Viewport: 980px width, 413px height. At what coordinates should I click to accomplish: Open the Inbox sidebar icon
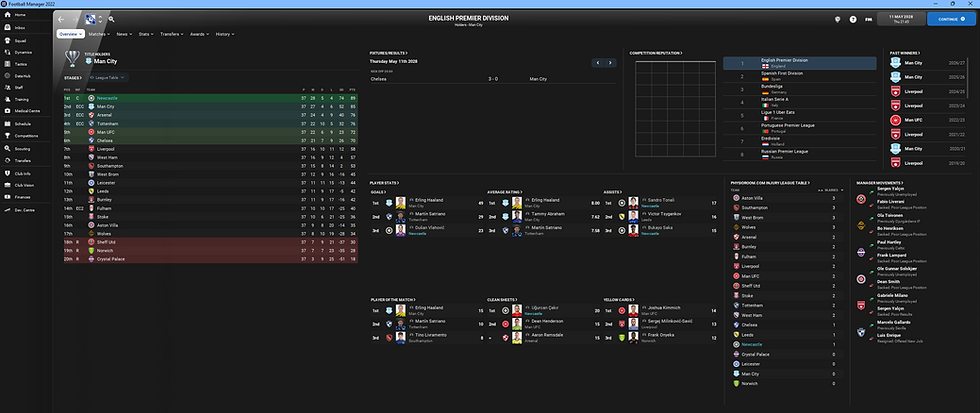tap(8, 27)
